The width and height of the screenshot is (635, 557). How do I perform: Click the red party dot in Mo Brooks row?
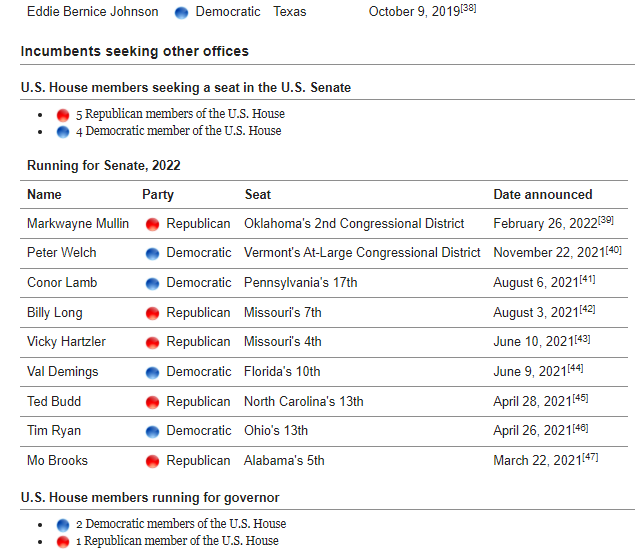(152, 461)
